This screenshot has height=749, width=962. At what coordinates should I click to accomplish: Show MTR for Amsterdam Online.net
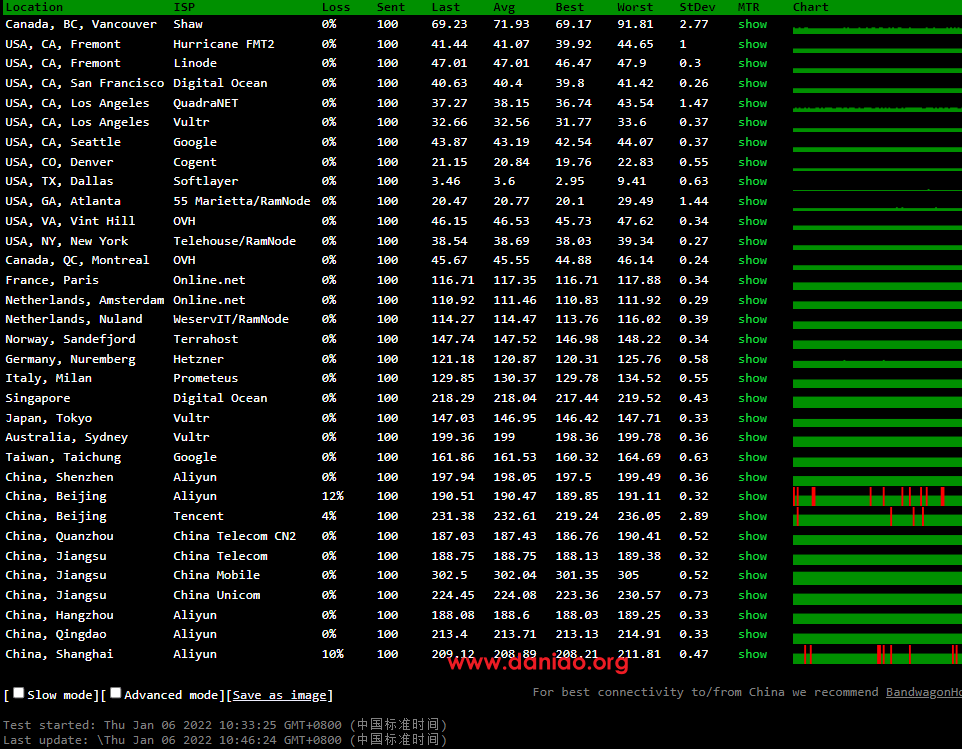(752, 300)
